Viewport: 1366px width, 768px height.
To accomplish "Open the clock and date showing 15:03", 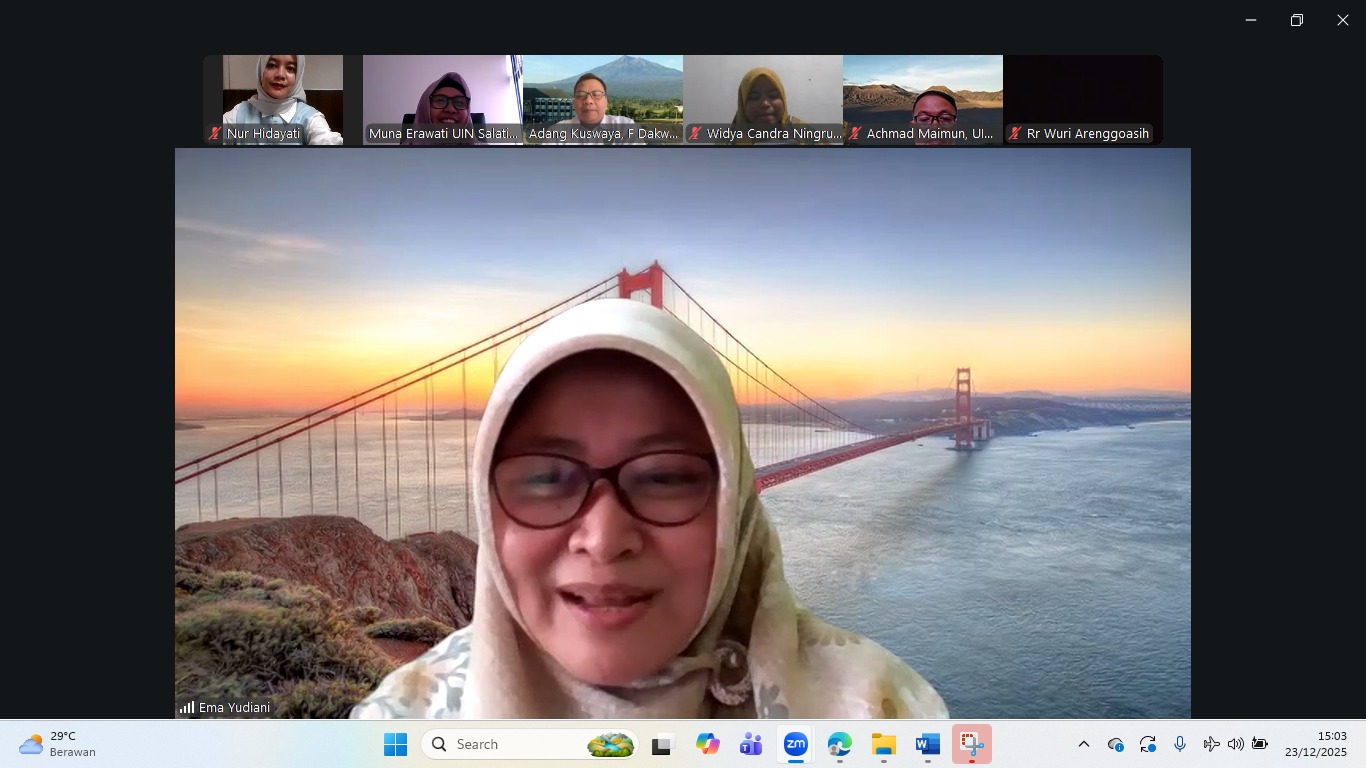I will click(x=1316, y=744).
